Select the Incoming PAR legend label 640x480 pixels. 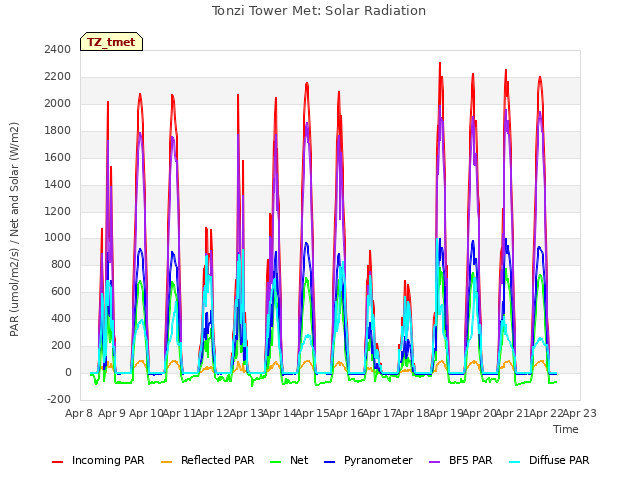(108, 460)
